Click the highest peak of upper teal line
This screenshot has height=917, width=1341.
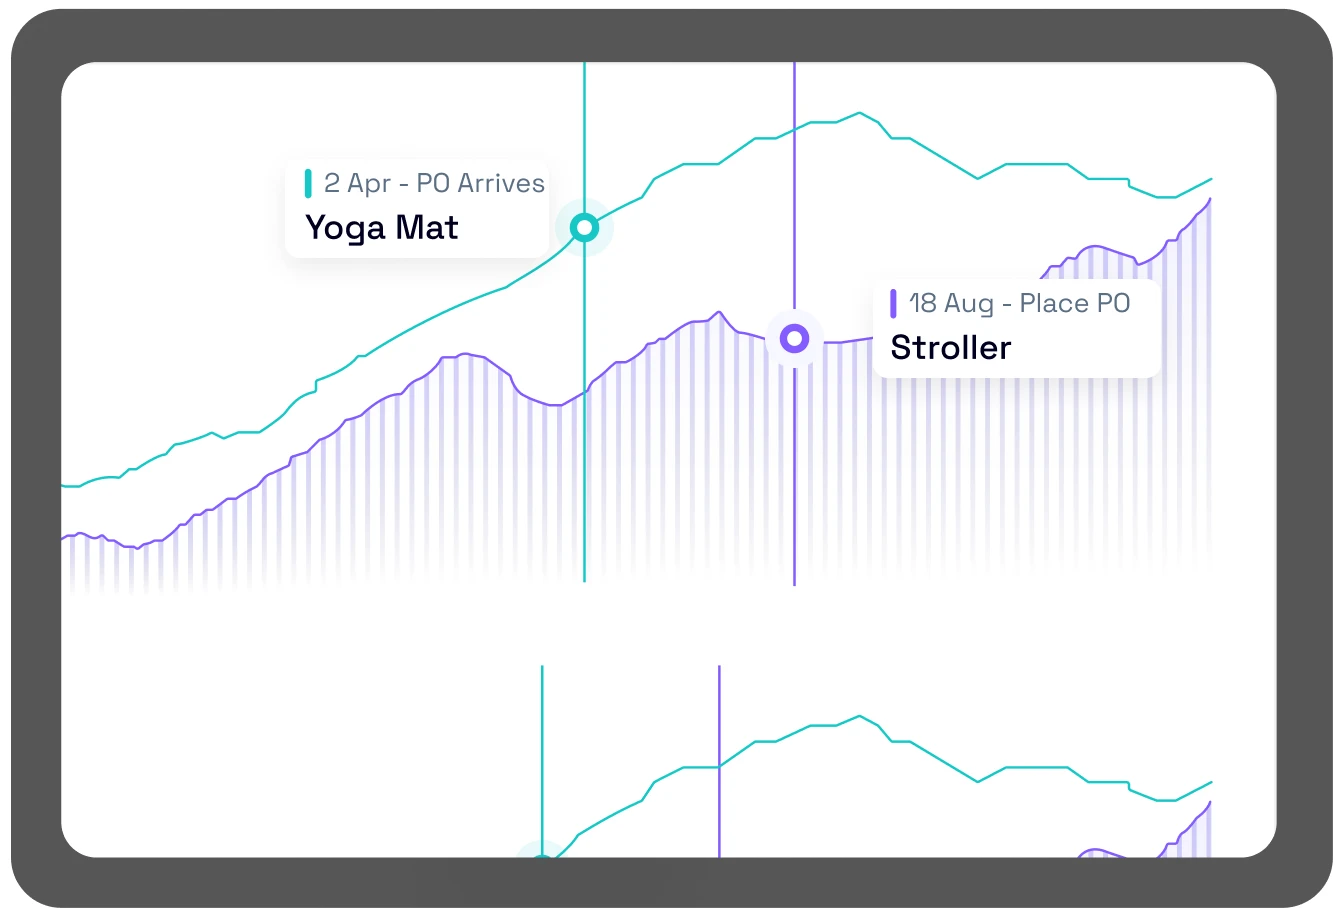pyautogui.click(x=859, y=113)
